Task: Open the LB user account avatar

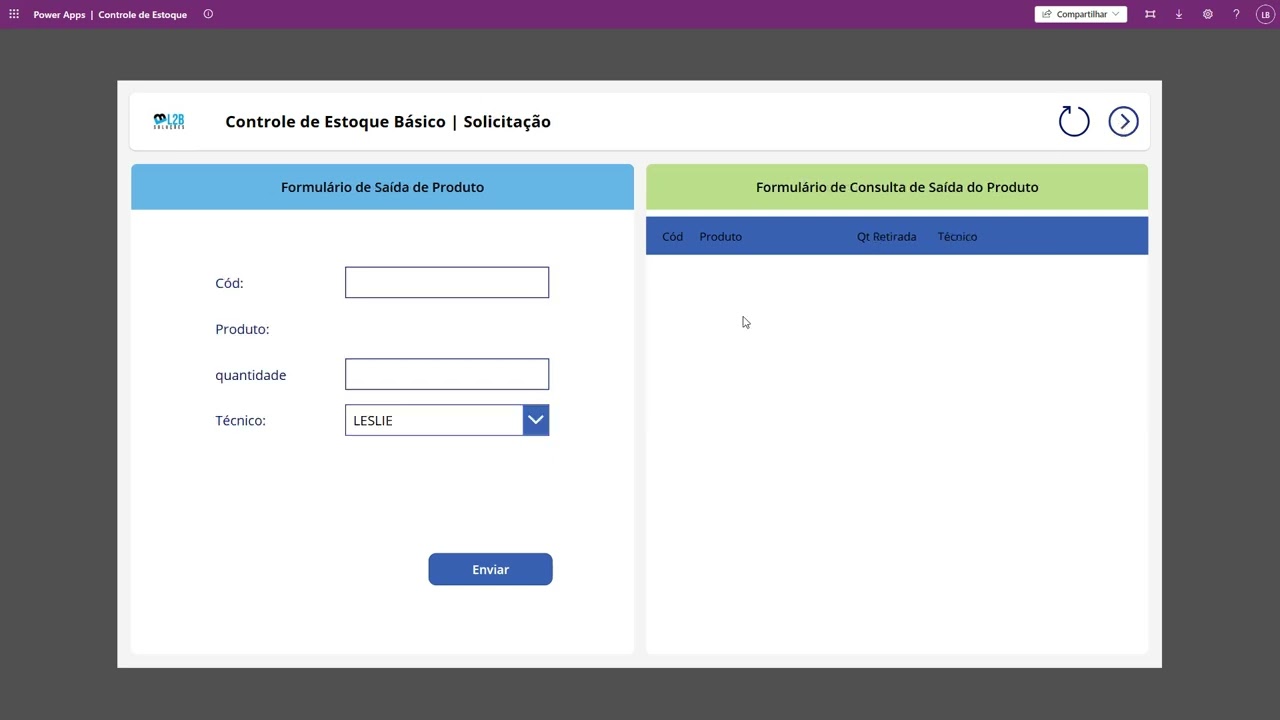Action: click(1265, 15)
